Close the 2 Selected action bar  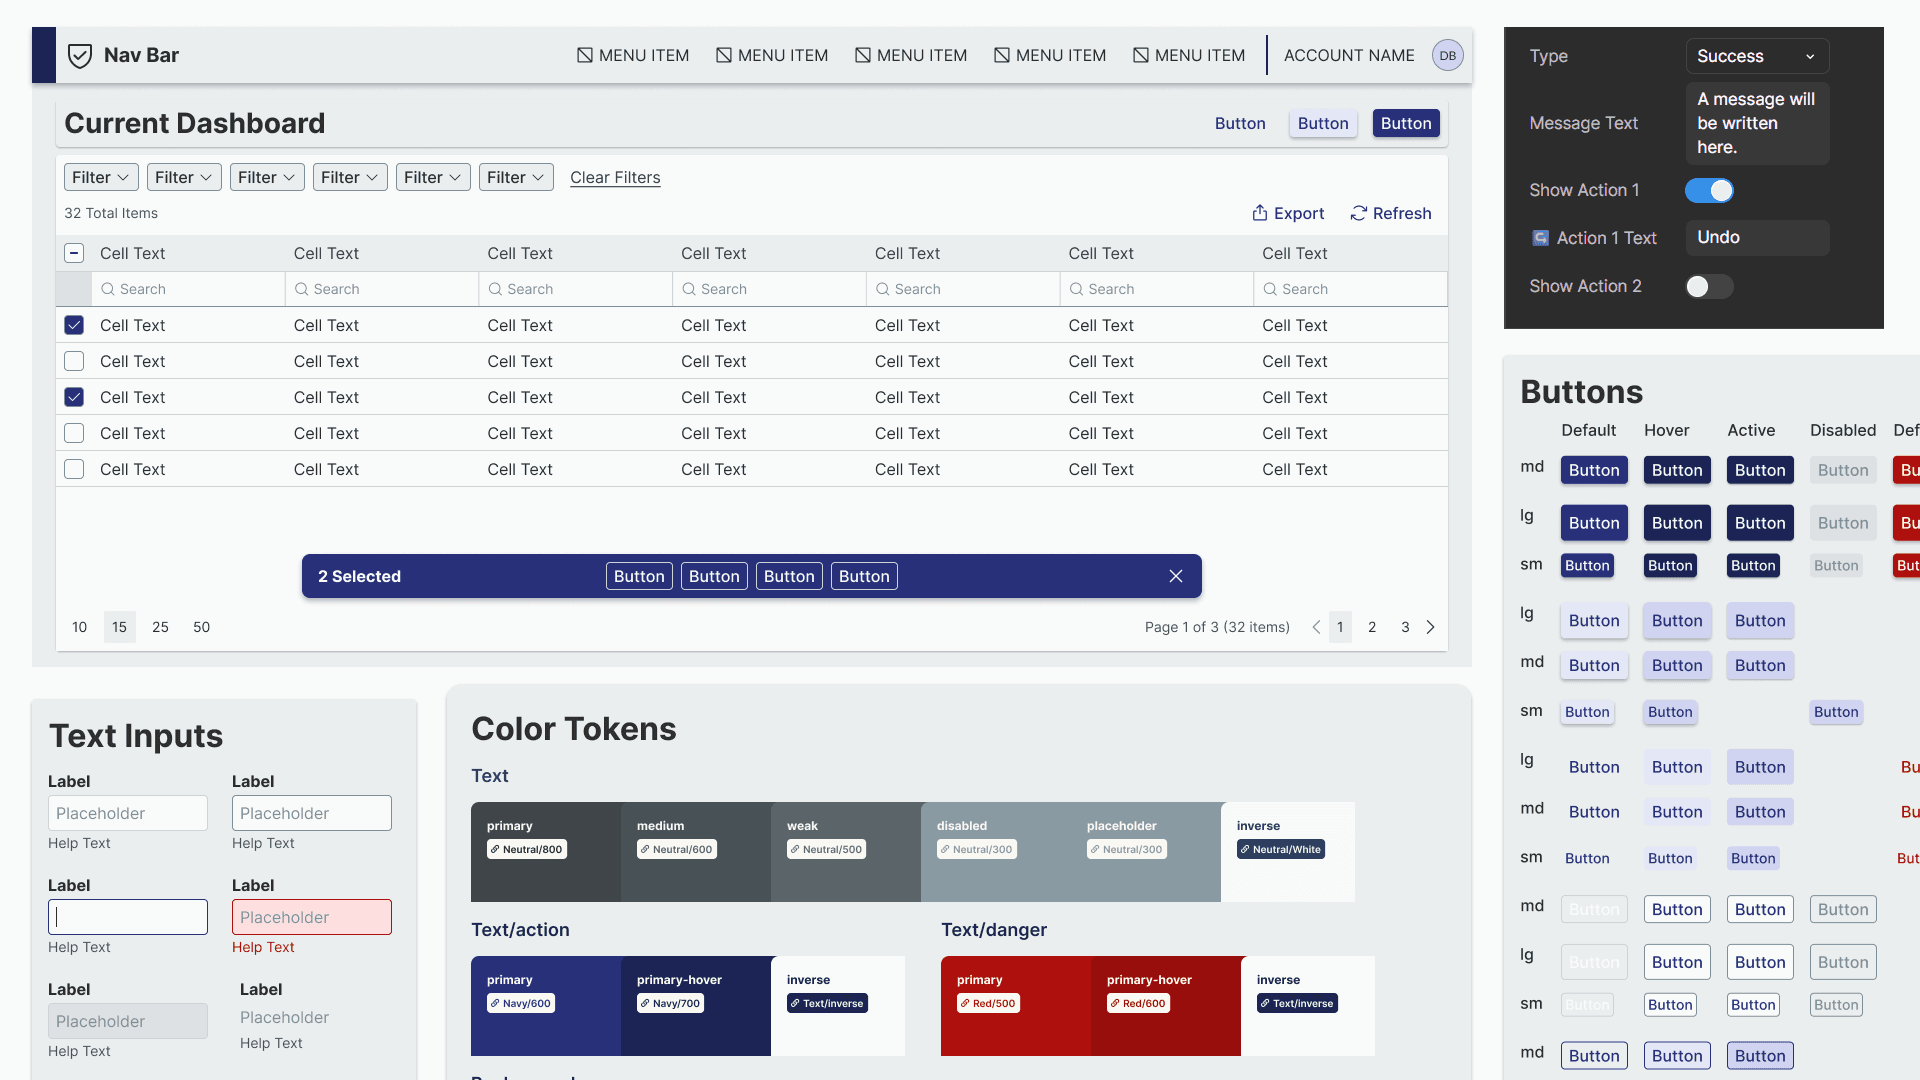tap(1176, 576)
